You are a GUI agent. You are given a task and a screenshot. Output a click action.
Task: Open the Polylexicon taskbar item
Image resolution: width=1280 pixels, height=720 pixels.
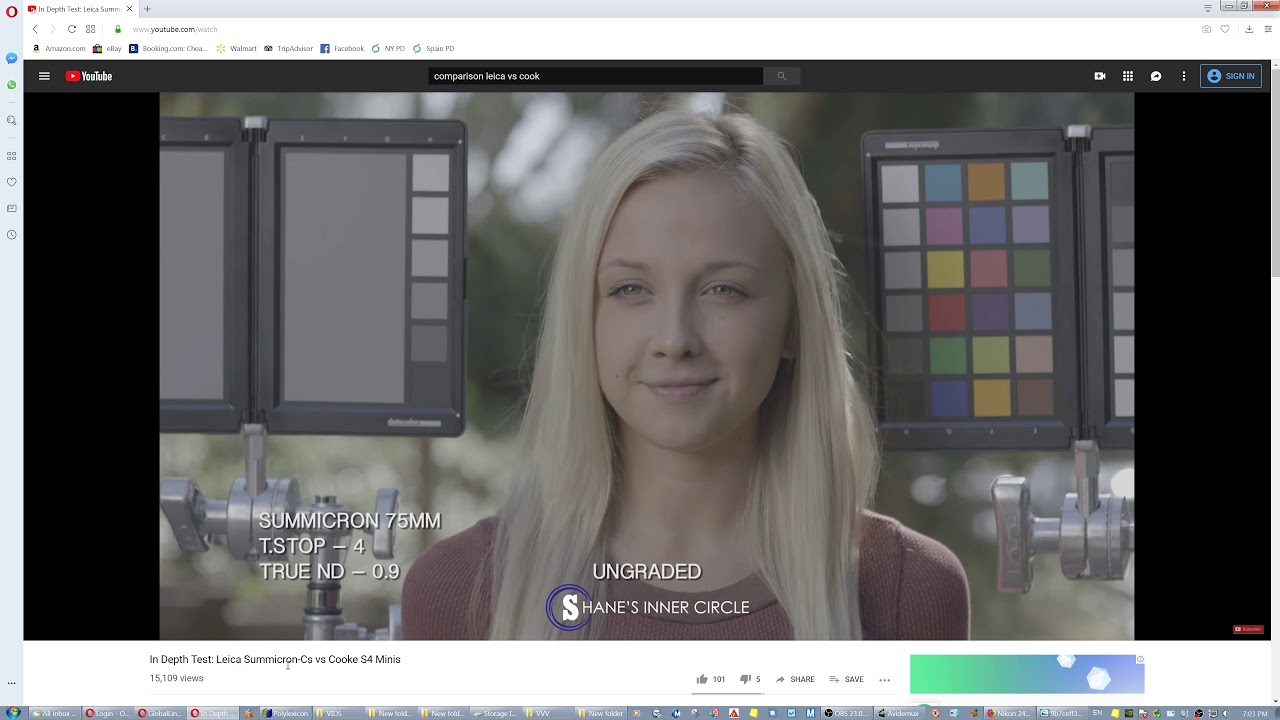point(287,713)
